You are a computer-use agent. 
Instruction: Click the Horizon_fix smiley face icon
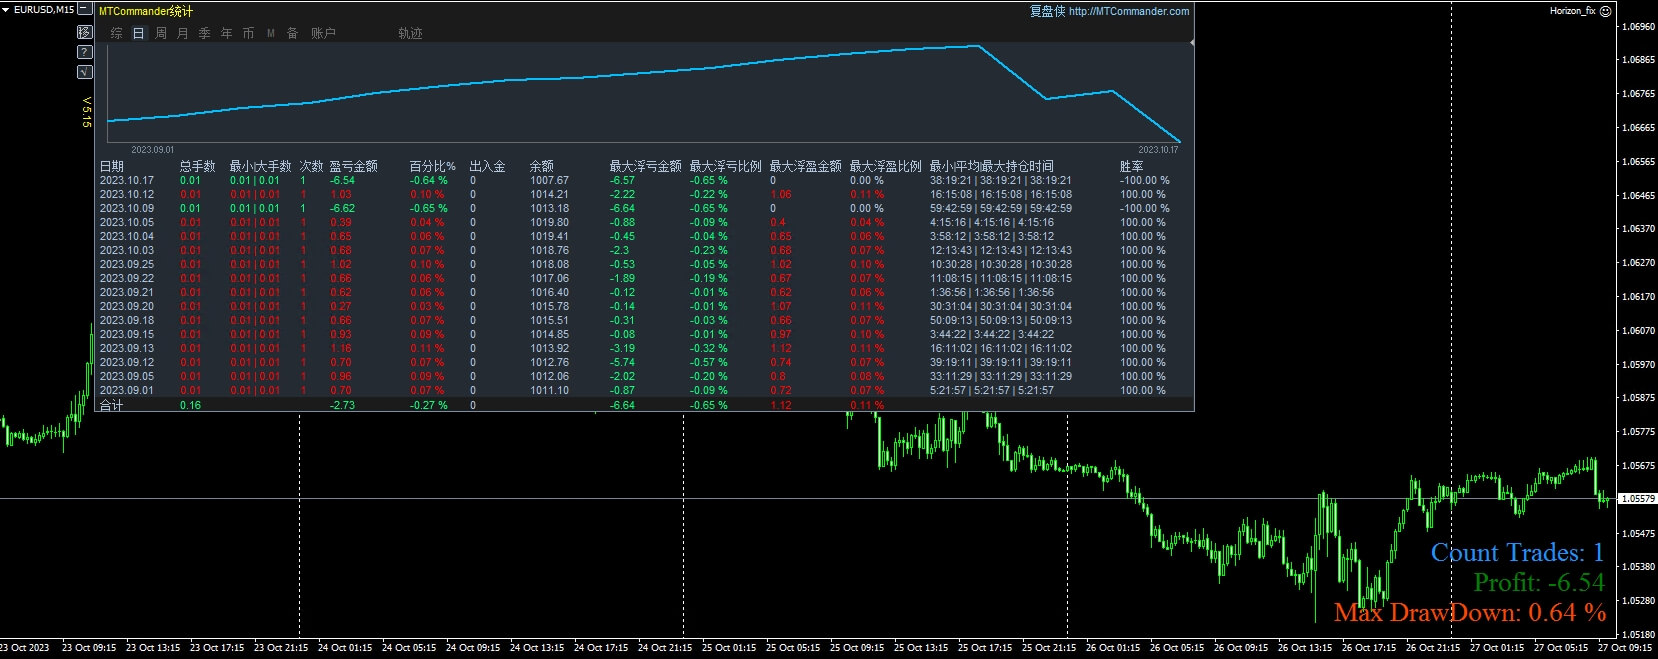[1605, 11]
